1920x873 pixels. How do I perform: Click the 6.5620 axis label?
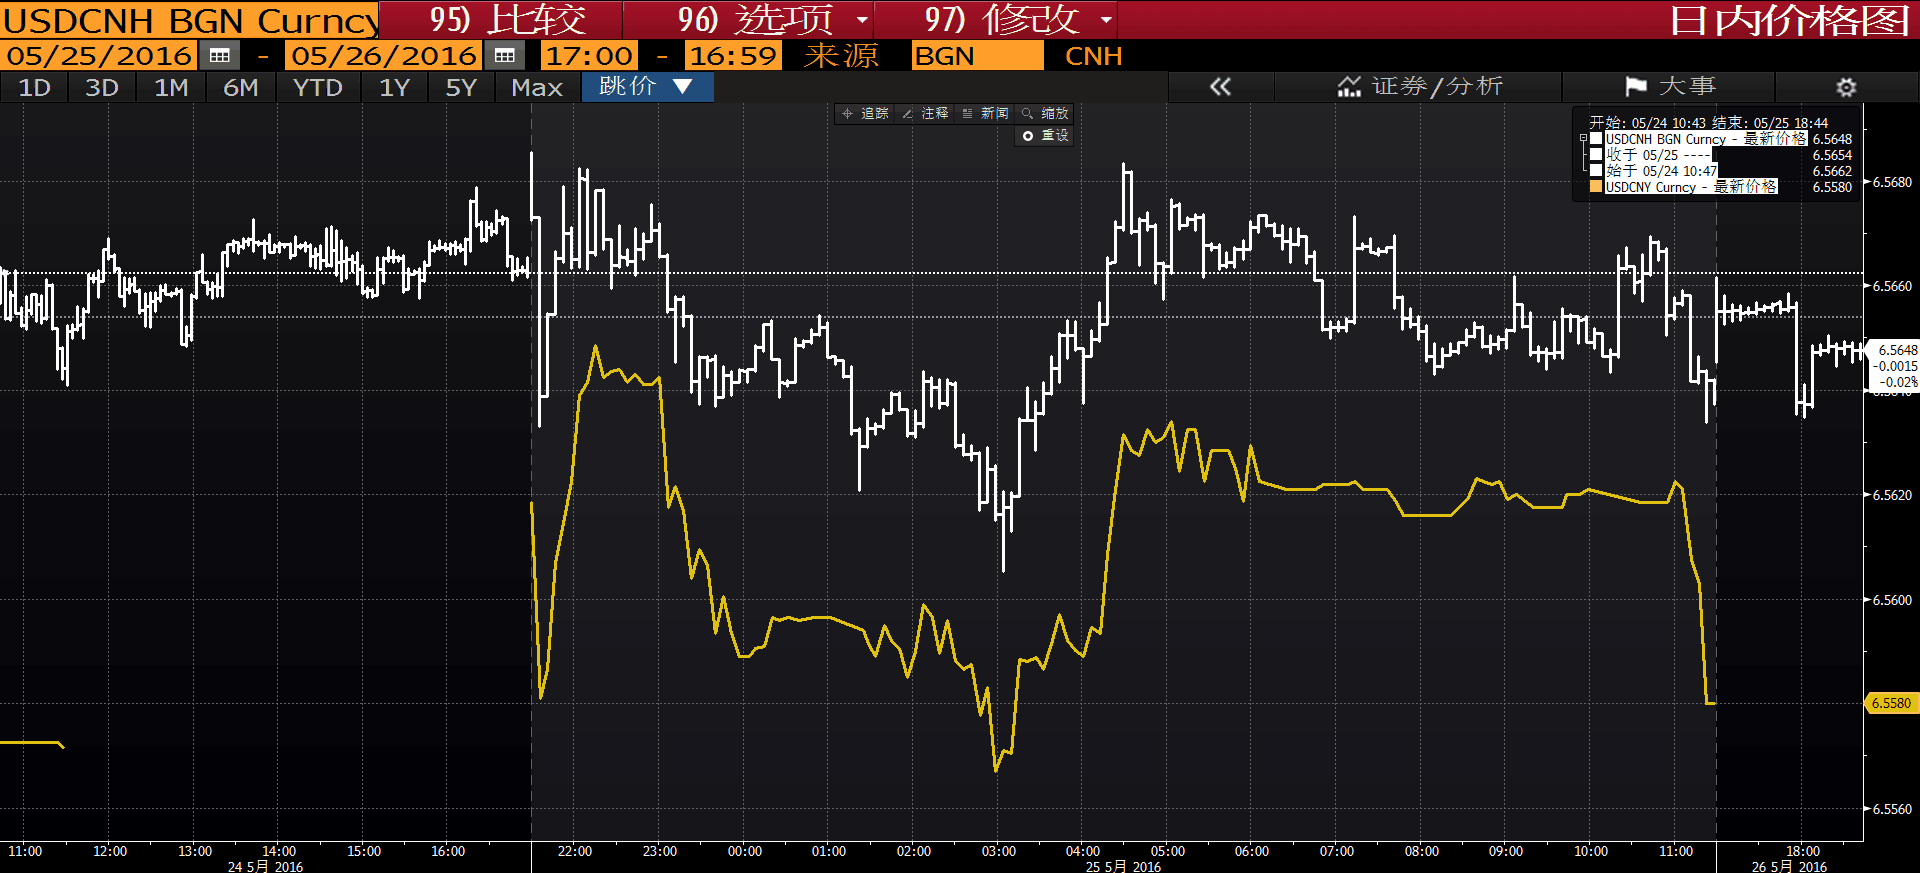[x=1892, y=495]
